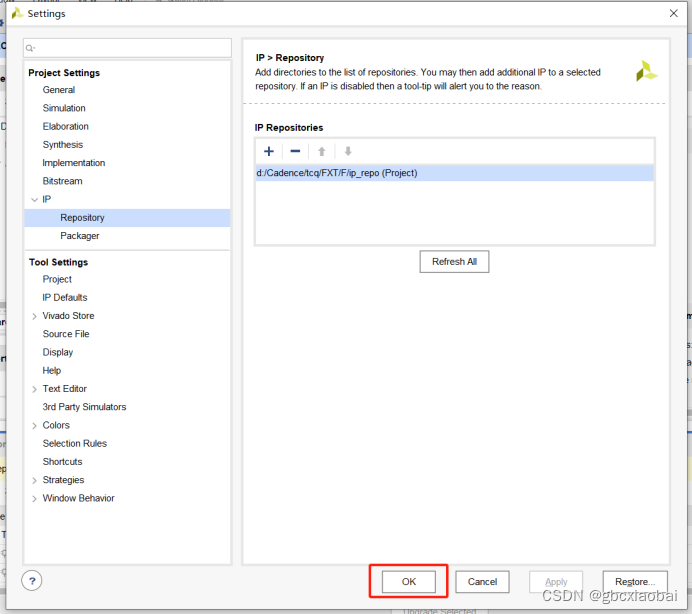Screen dimensions: 692x614
Task: Click the Restore... button
Action: (x=635, y=582)
